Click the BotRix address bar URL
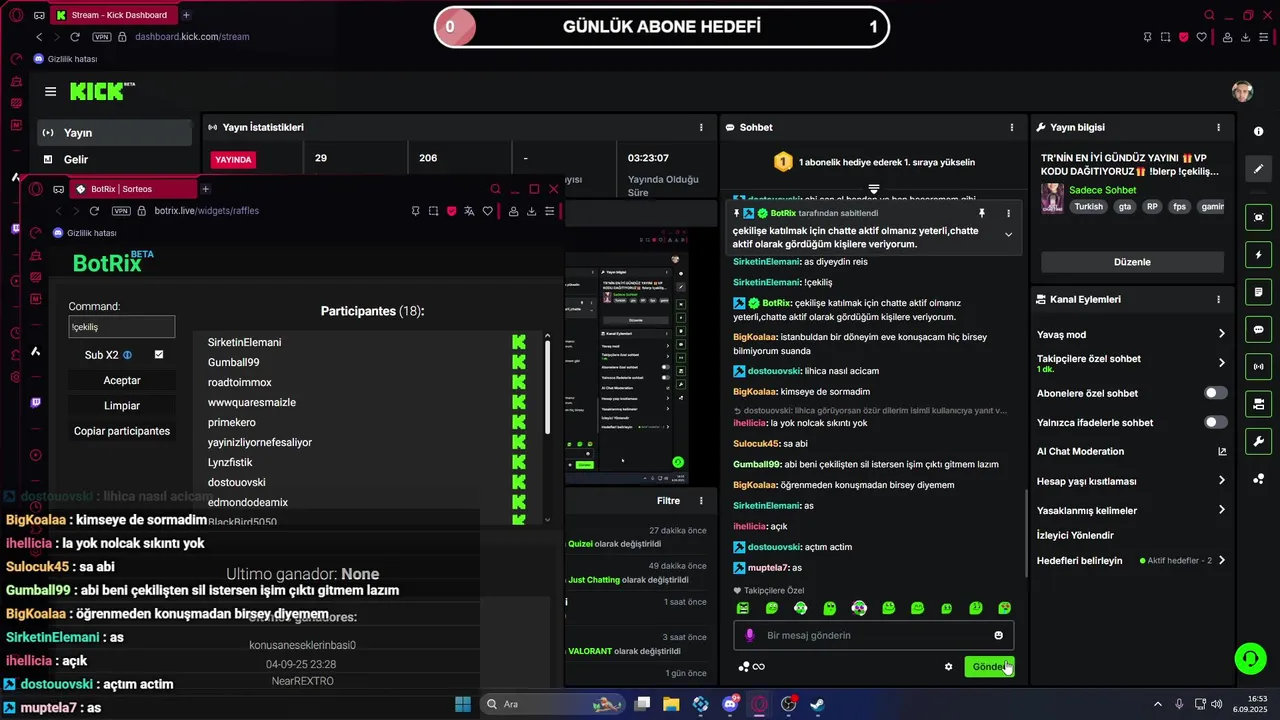Viewport: 1280px width, 720px height. point(206,211)
